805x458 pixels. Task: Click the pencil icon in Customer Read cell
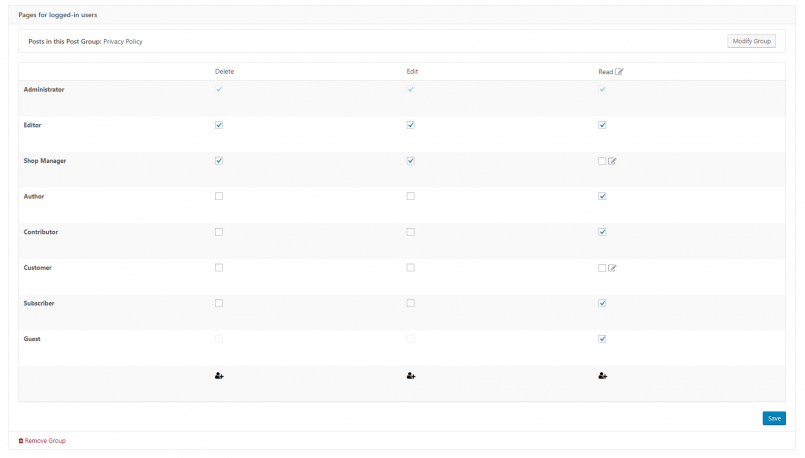612,268
